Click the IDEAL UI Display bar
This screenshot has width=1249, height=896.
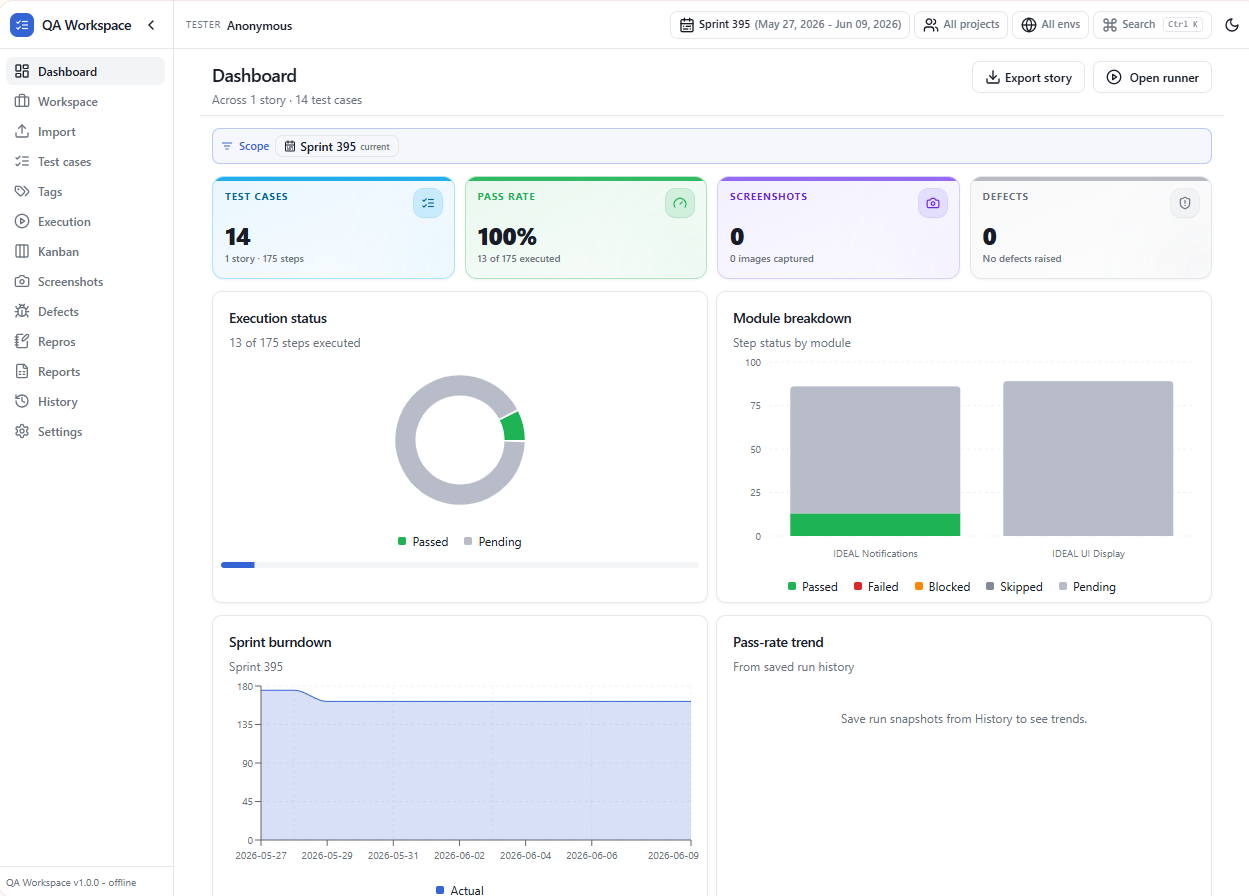pos(1088,459)
